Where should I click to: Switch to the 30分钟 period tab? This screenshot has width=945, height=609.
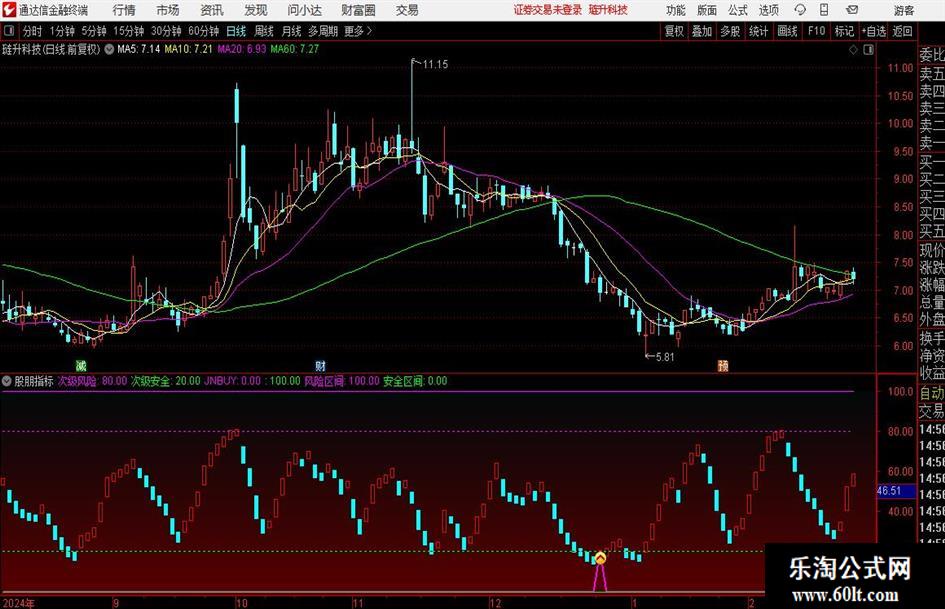click(x=166, y=31)
